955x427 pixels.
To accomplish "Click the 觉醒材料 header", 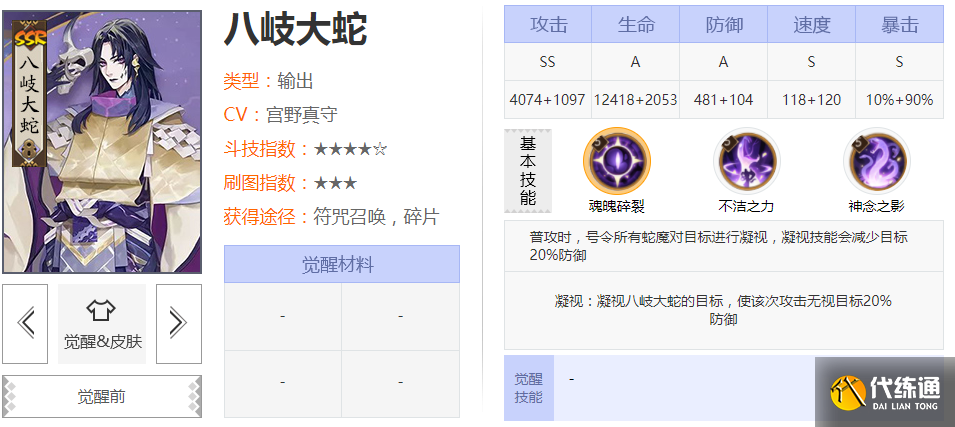I will coord(341,265).
